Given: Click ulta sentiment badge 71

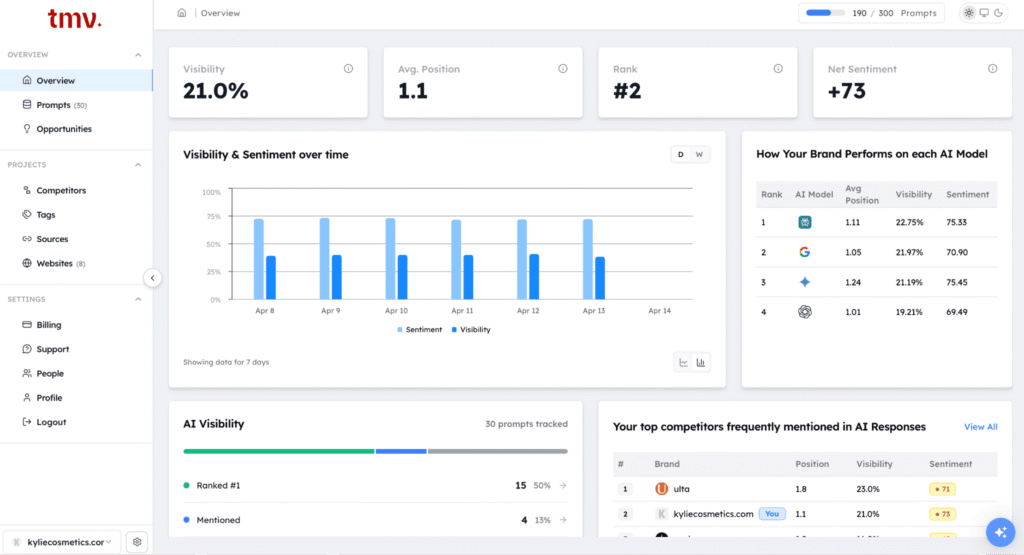Looking at the screenshot, I should pos(942,489).
